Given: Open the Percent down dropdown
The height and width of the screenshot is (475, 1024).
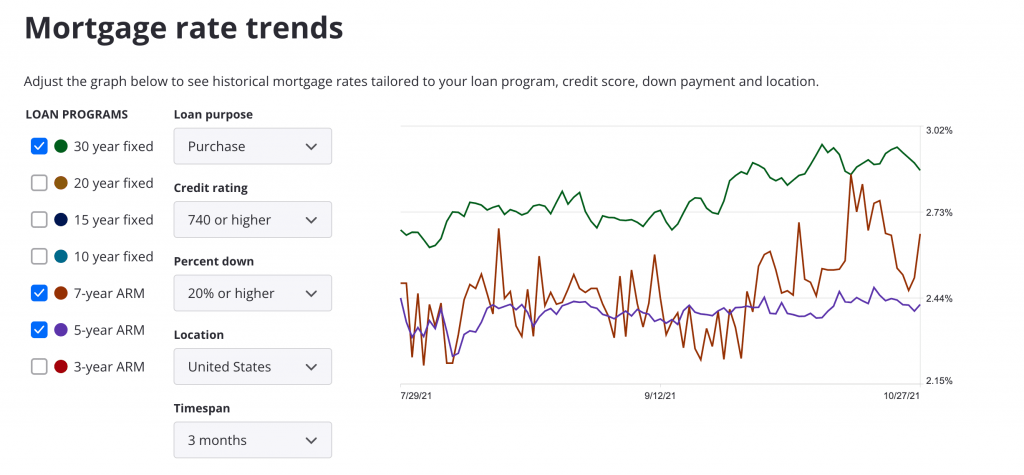Looking at the screenshot, I should coord(252,293).
